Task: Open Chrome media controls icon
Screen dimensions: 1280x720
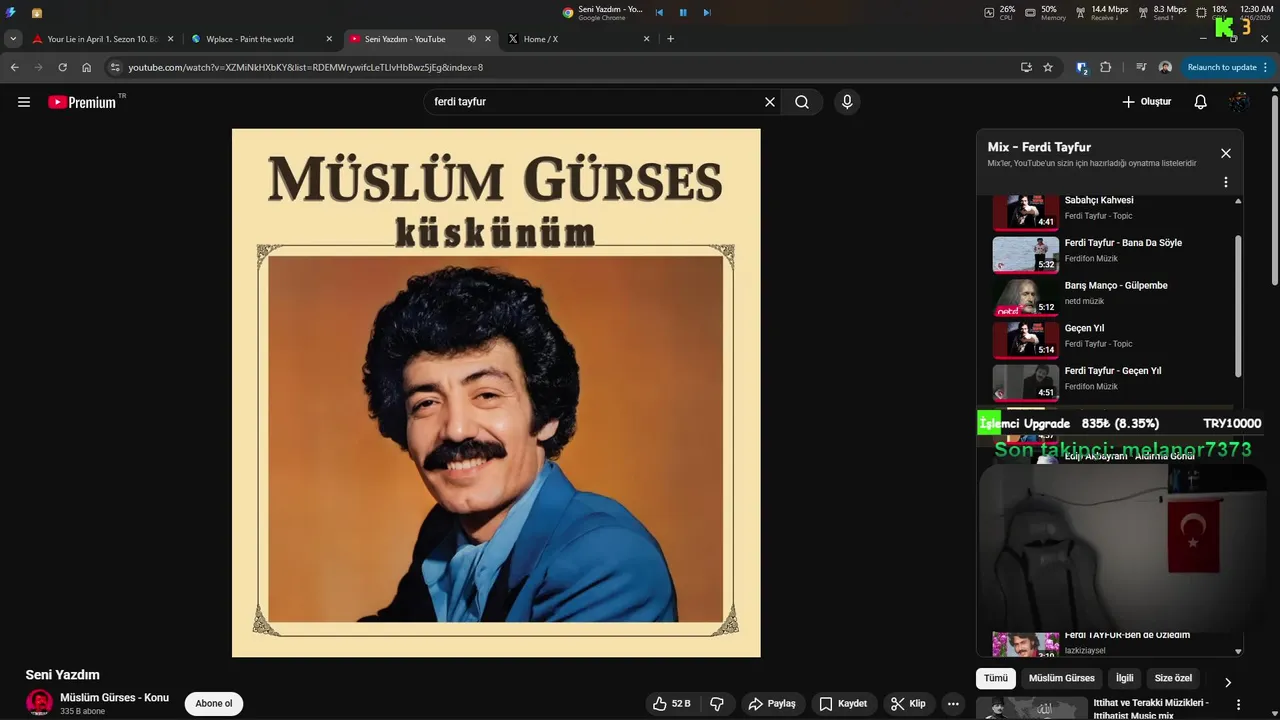Action: pyautogui.click(x=1141, y=67)
